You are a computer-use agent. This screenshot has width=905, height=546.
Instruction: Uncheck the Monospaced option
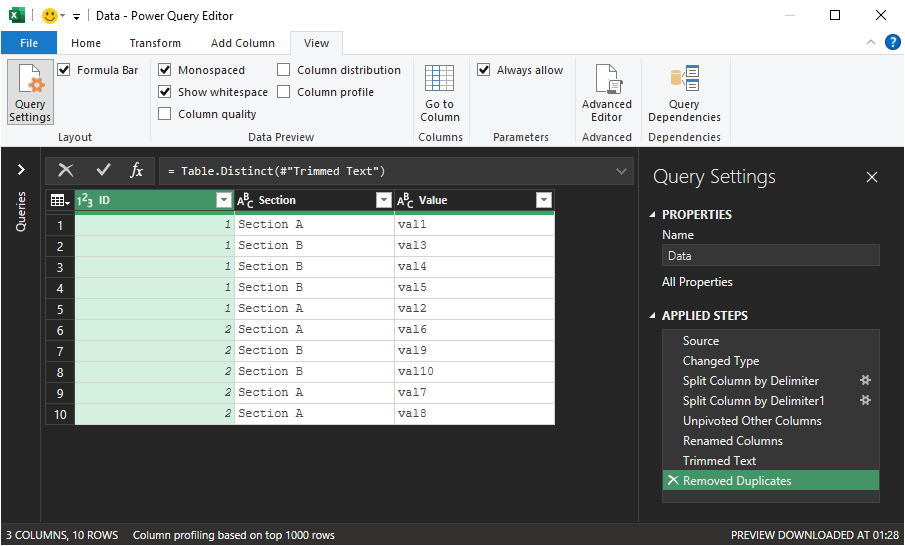click(164, 70)
